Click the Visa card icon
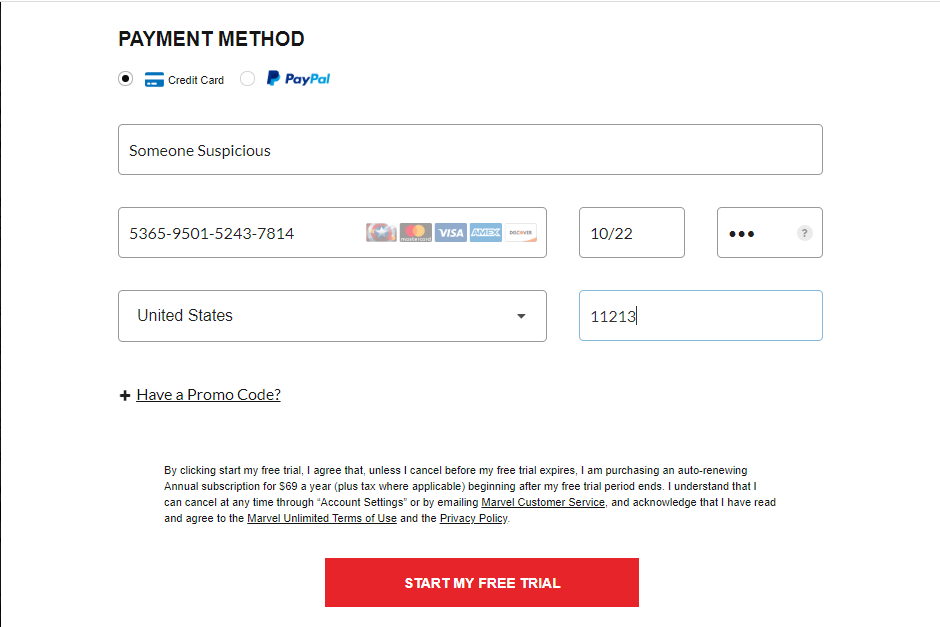This screenshot has height=627, width=940. coord(451,233)
